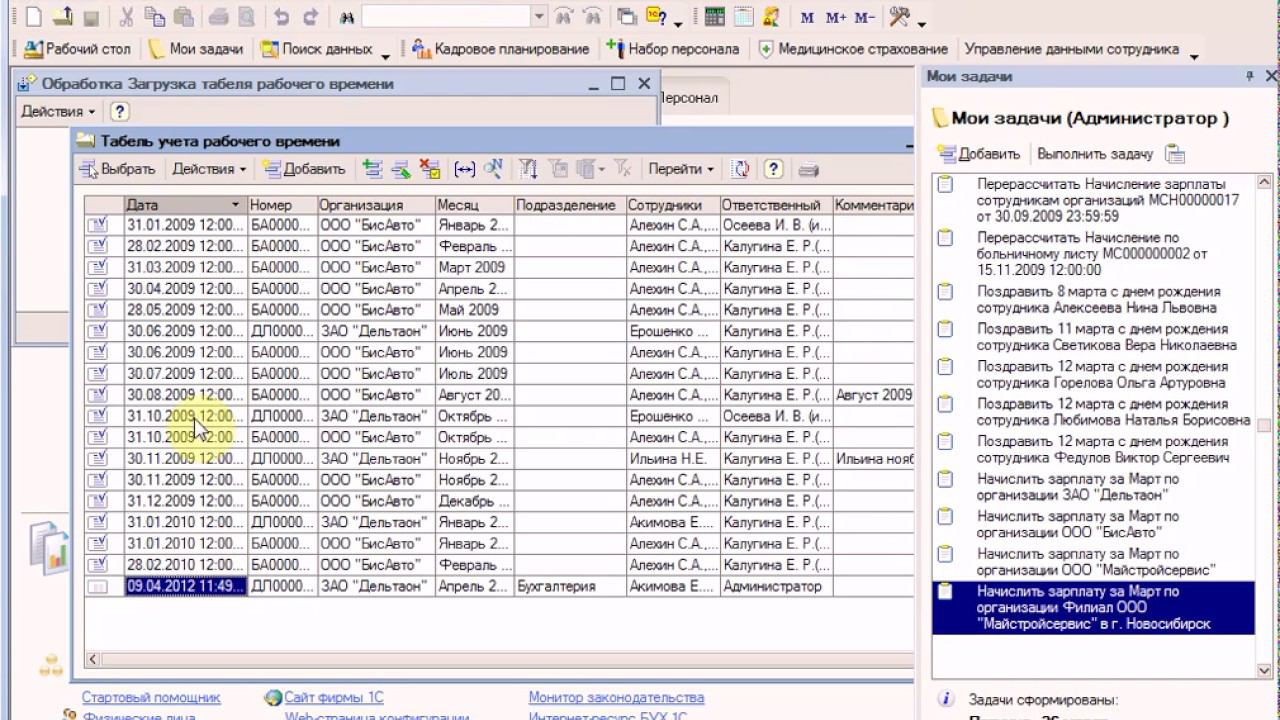Open the sort arrow on the Дата column
This screenshot has width=1280, height=720.
click(x=236, y=205)
